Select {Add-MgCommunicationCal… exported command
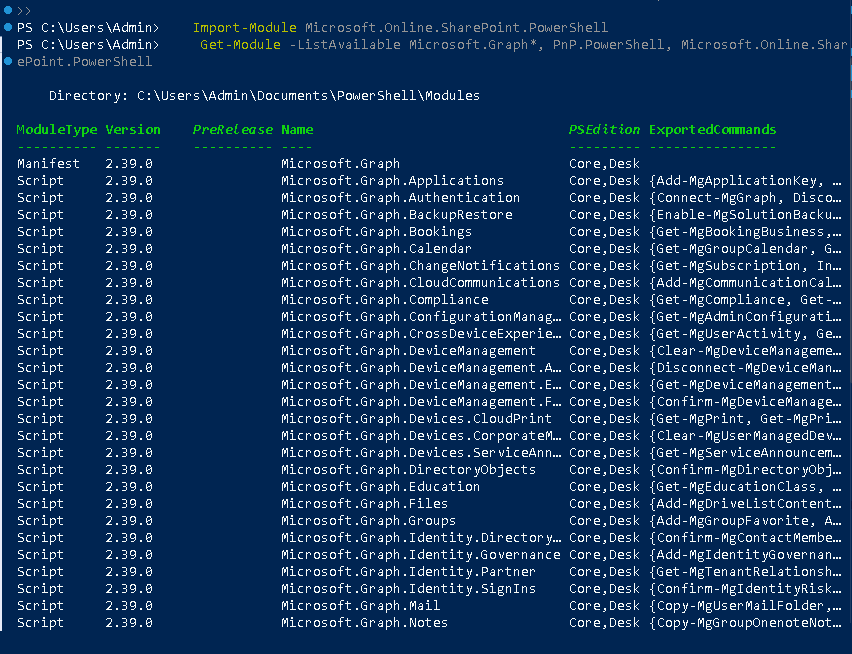 [745, 282]
